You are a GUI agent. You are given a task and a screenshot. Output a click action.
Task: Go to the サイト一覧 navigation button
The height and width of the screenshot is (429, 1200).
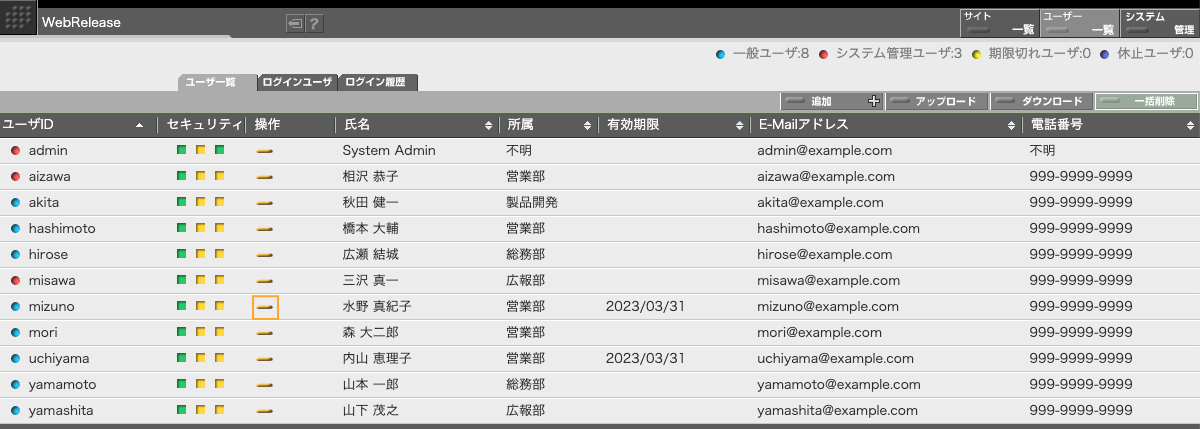point(998,23)
